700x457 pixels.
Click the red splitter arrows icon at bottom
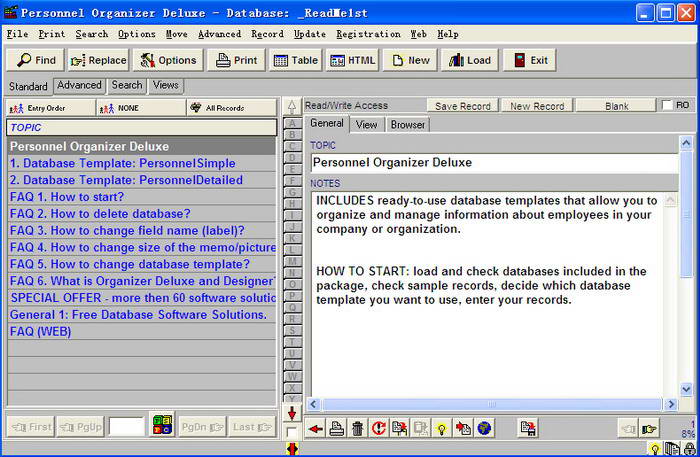[x=292, y=449]
